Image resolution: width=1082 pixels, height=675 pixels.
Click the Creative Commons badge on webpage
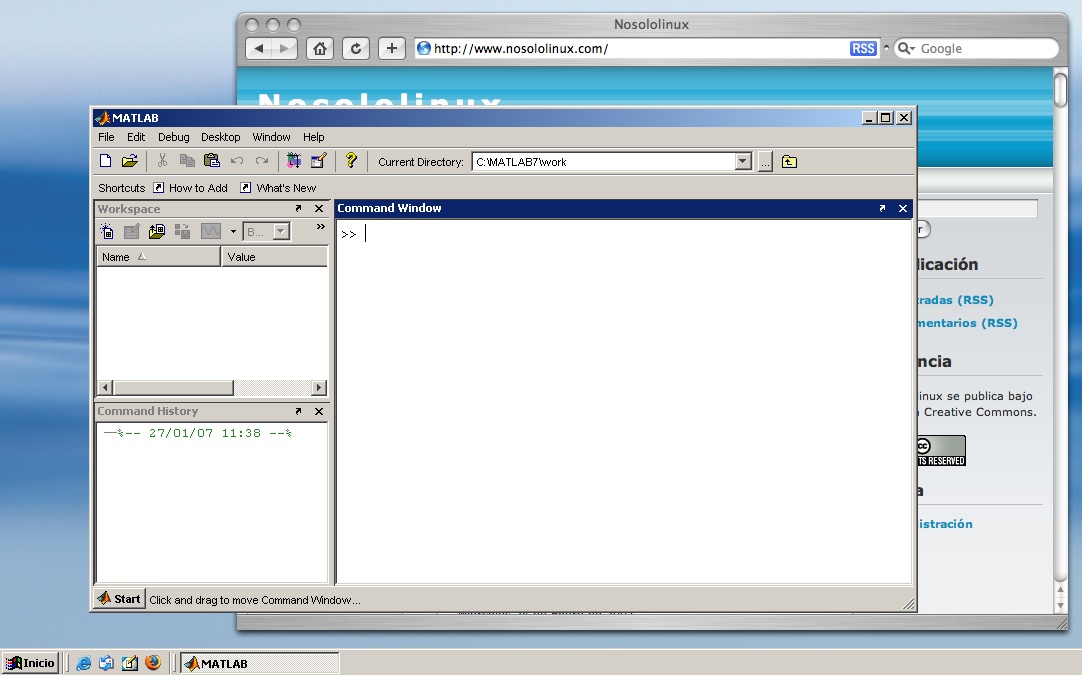(x=941, y=451)
